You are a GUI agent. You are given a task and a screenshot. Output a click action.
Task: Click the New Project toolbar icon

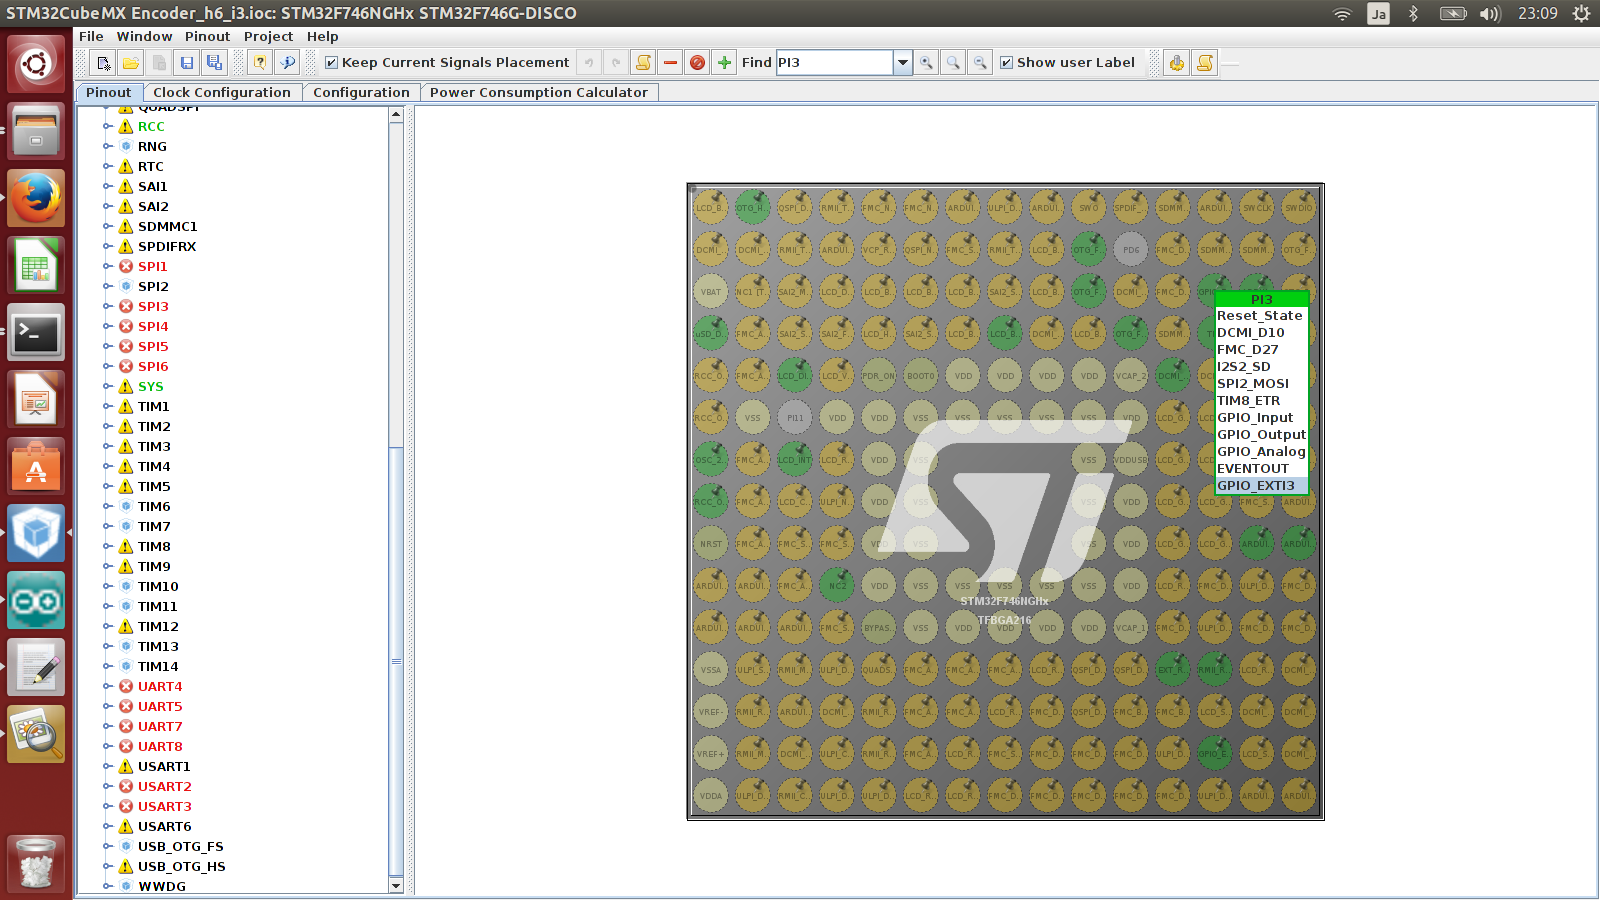(103, 63)
